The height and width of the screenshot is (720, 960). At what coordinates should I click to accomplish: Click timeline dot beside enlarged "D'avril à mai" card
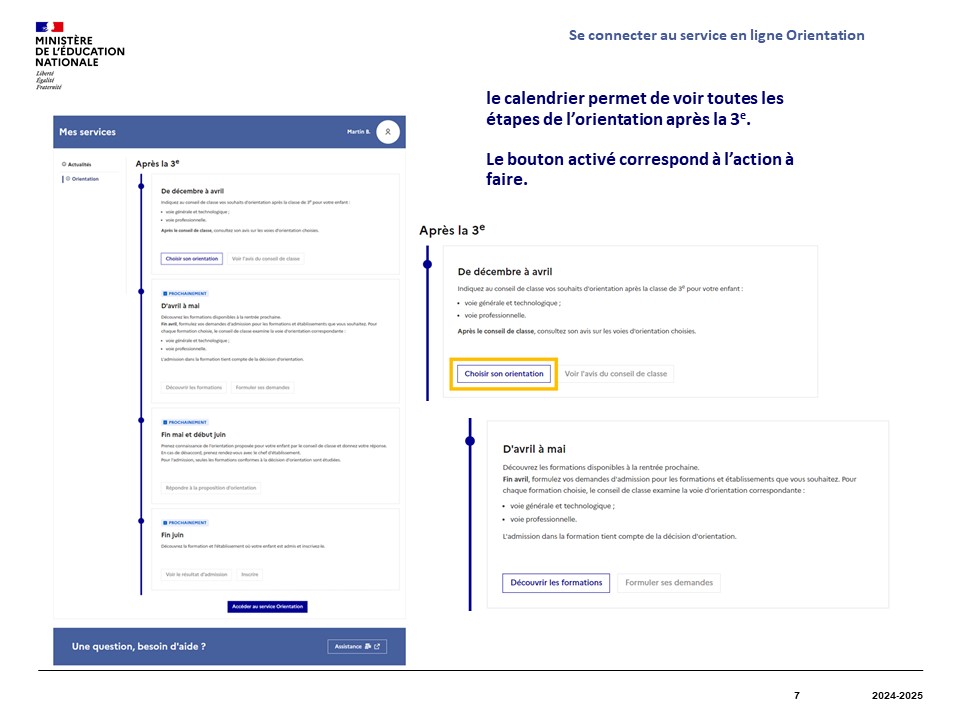469,437
